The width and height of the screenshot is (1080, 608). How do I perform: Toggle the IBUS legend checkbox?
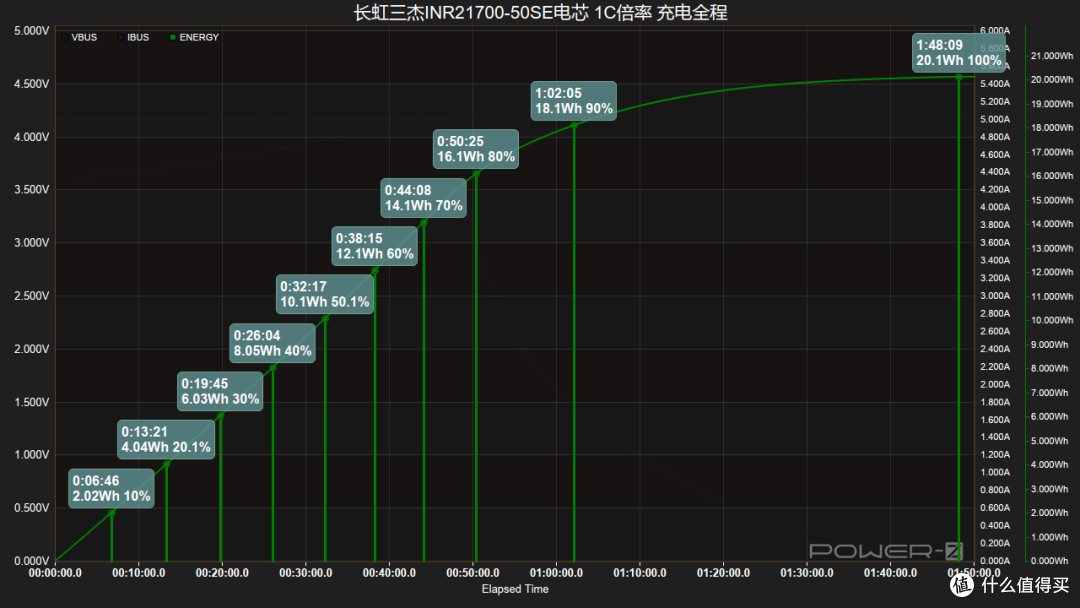click(x=120, y=37)
